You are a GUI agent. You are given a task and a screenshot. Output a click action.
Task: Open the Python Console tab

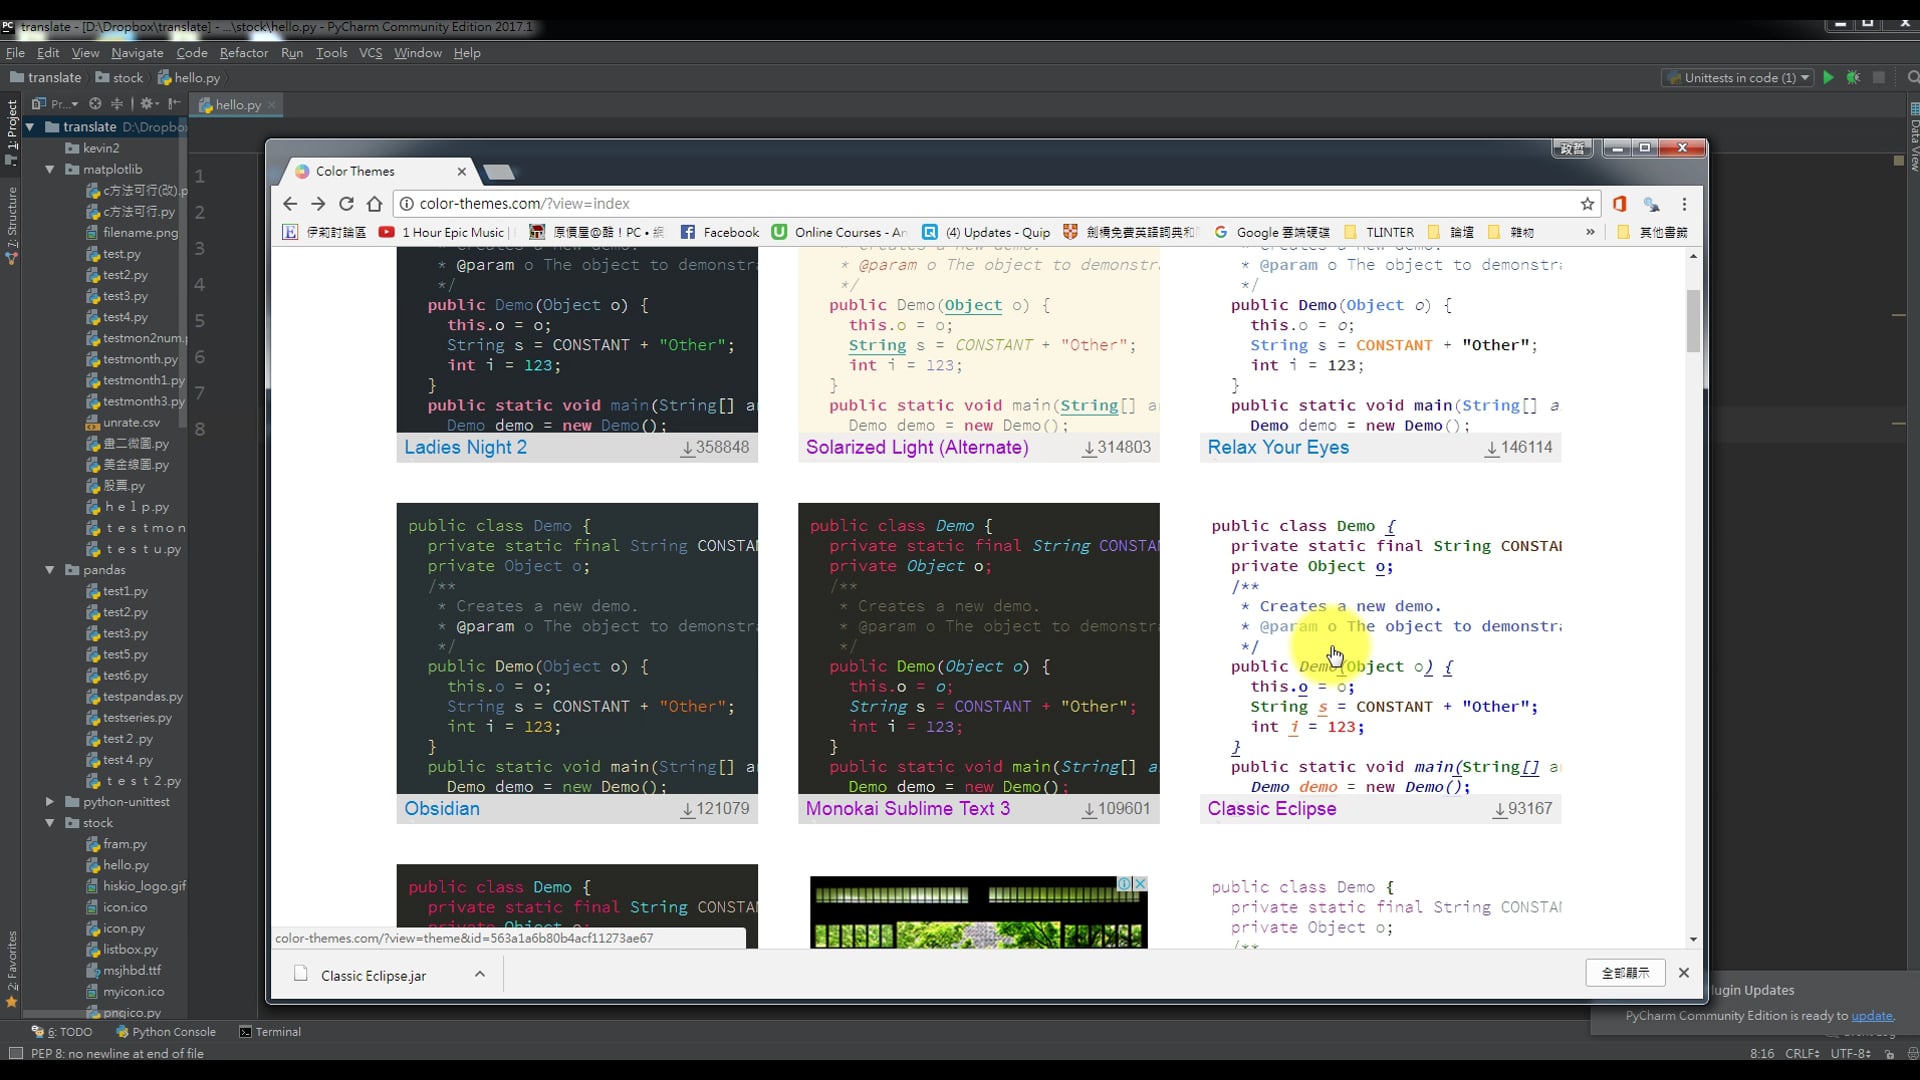tap(166, 1032)
